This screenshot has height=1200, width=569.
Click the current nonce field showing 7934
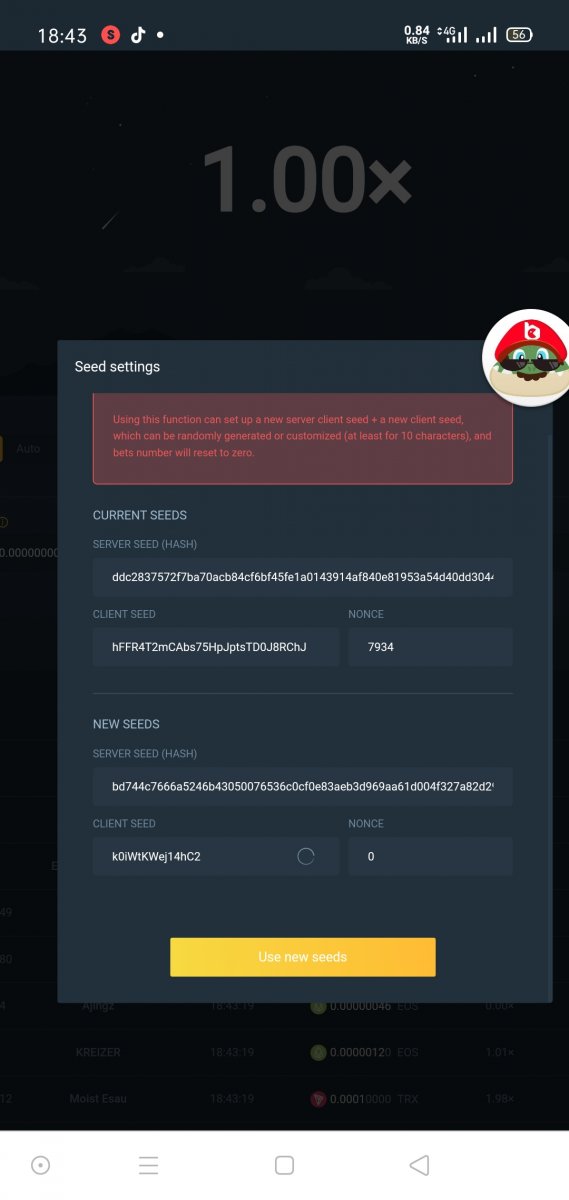[x=430, y=647]
